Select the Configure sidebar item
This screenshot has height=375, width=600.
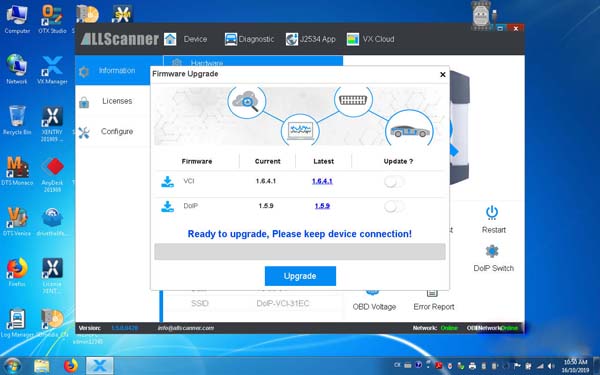[113, 131]
